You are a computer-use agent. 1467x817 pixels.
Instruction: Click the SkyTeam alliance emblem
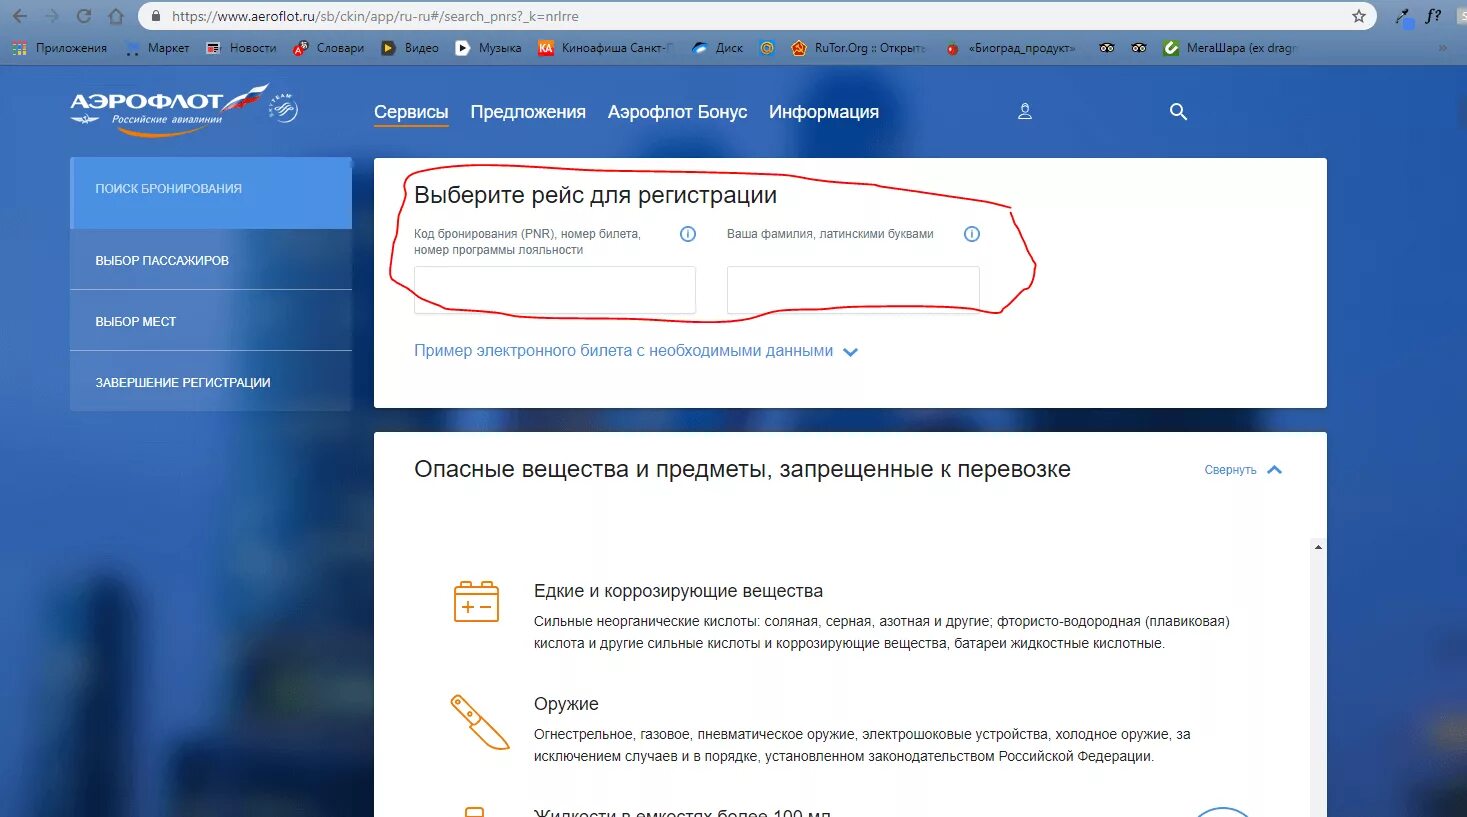click(284, 108)
